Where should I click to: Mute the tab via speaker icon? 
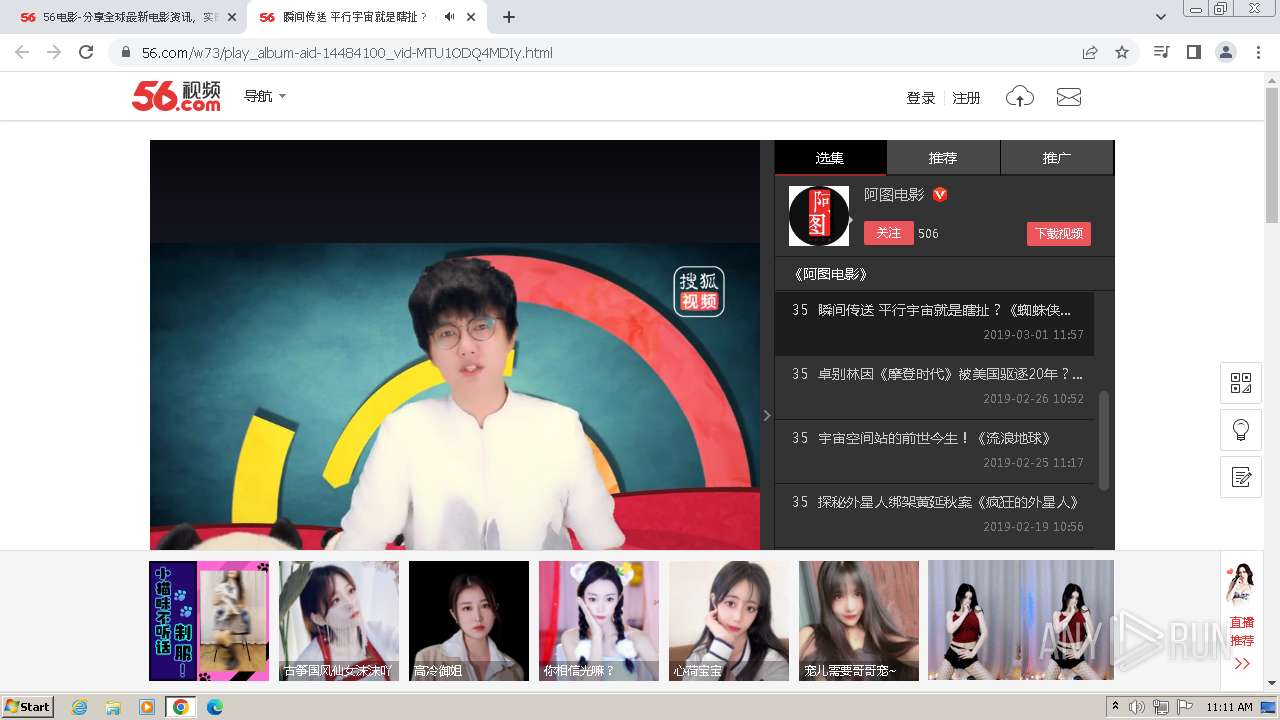coord(450,17)
